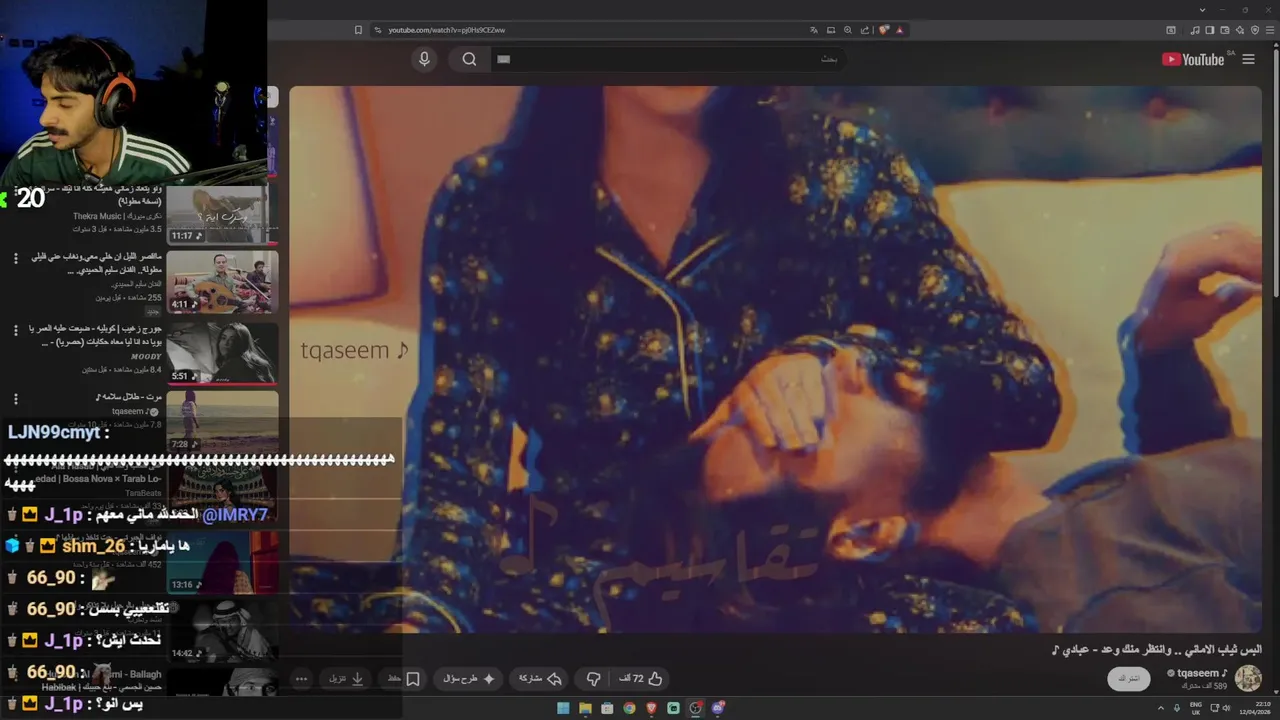Open the on-screen keyboard icon in search box
This screenshot has height=720, width=1280.
click(504, 59)
